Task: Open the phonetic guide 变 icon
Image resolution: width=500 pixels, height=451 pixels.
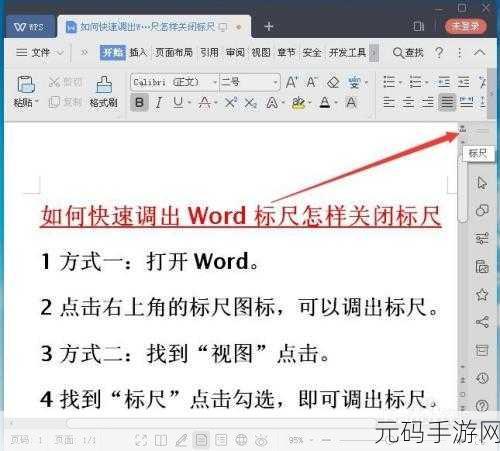Action: pos(354,82)
